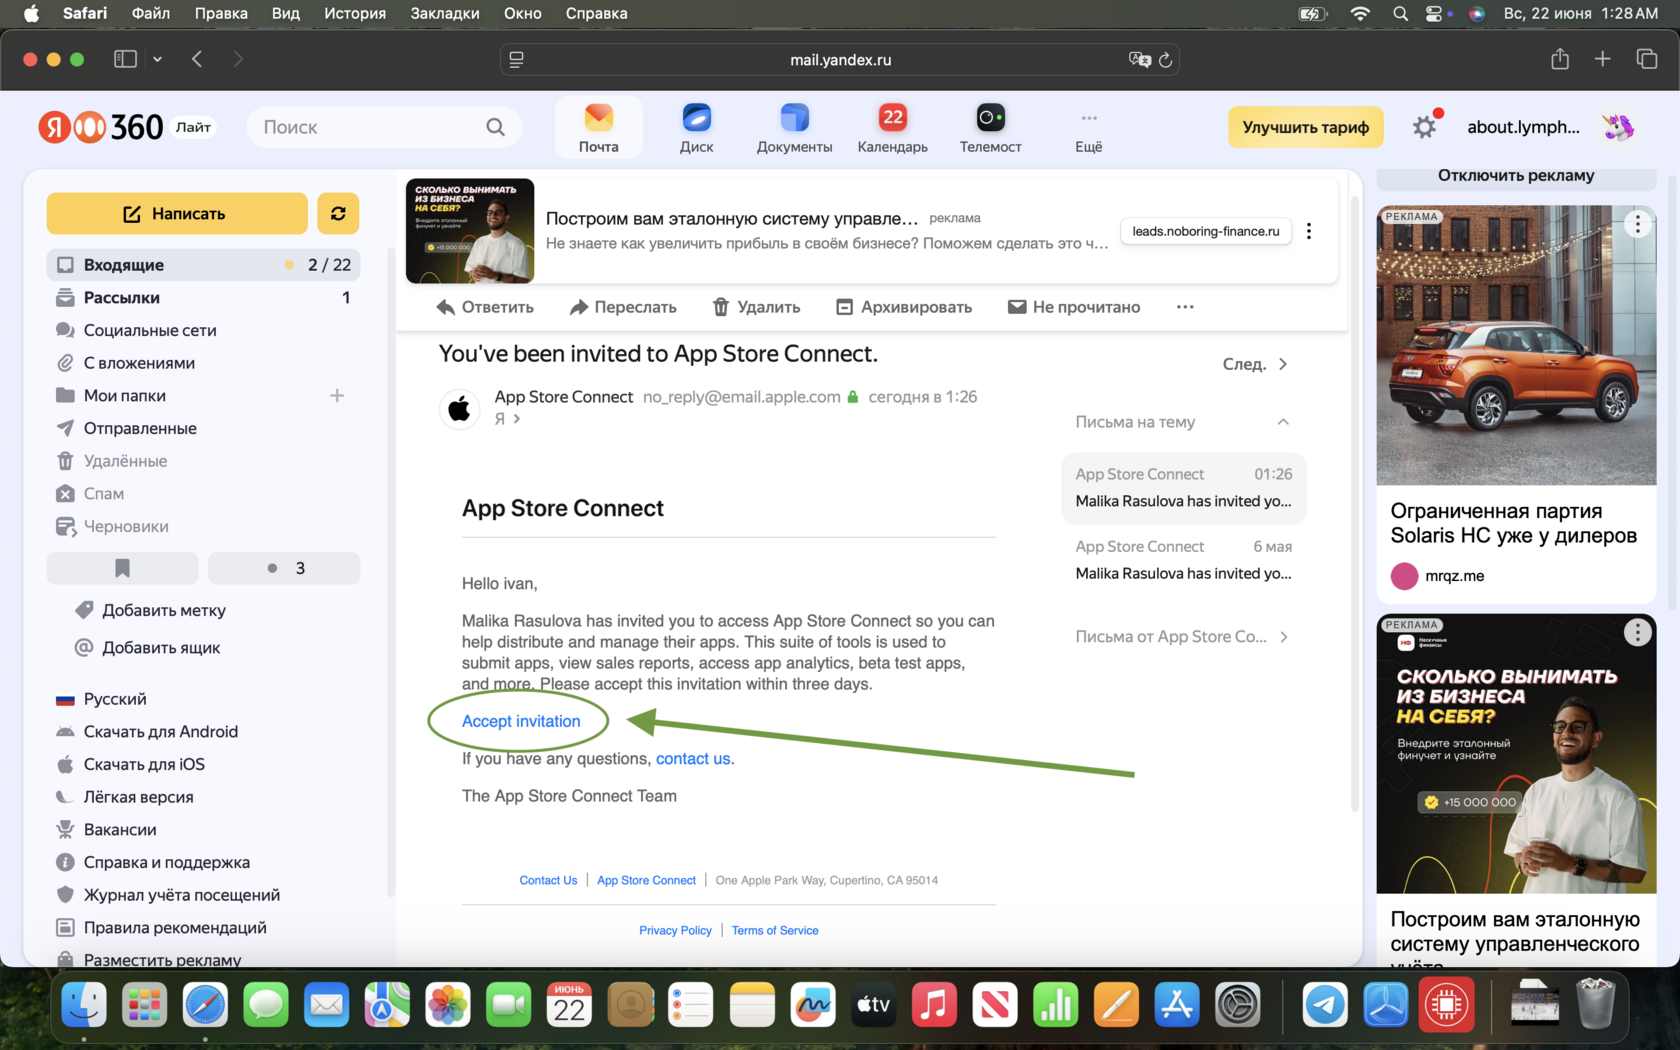The width and height of the screenshot is (1680, 1050).
Task: Click the Solaris car ad image
Action: [1516, 345]
